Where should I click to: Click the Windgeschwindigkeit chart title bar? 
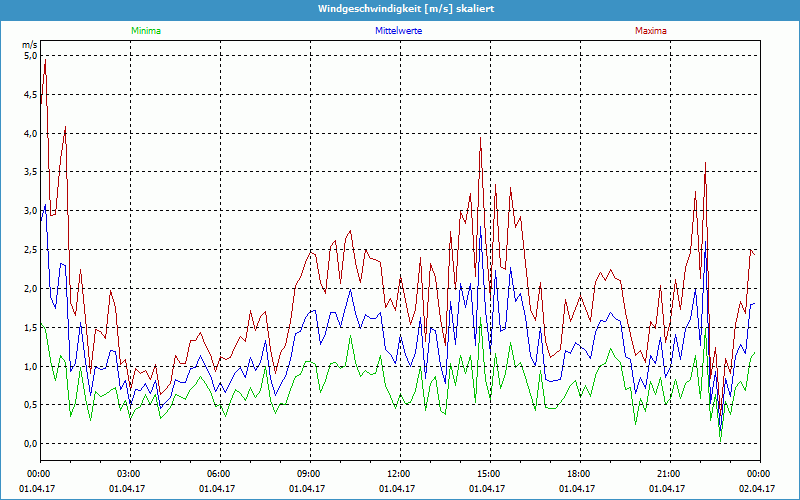point(400,8)
